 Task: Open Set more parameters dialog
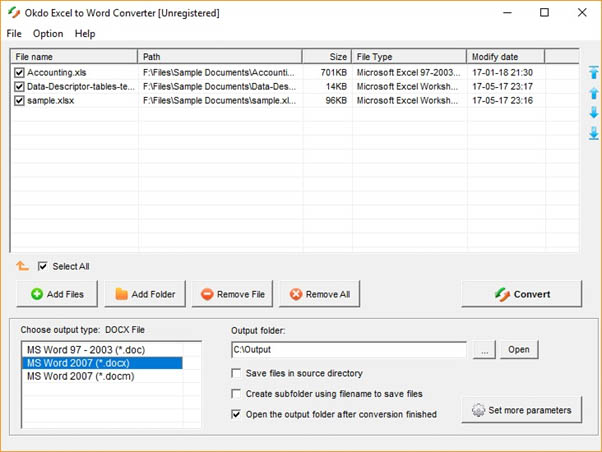(522, 410)
